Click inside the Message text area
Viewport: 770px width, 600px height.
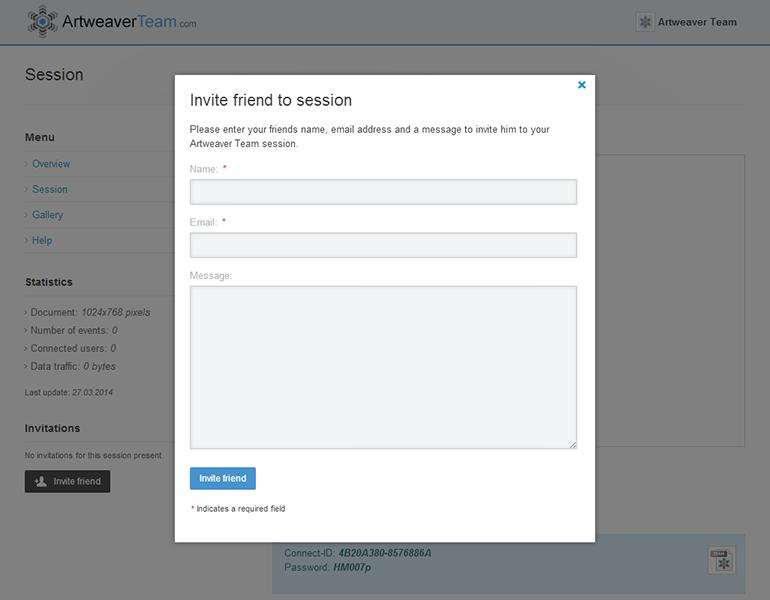(383, 367)
